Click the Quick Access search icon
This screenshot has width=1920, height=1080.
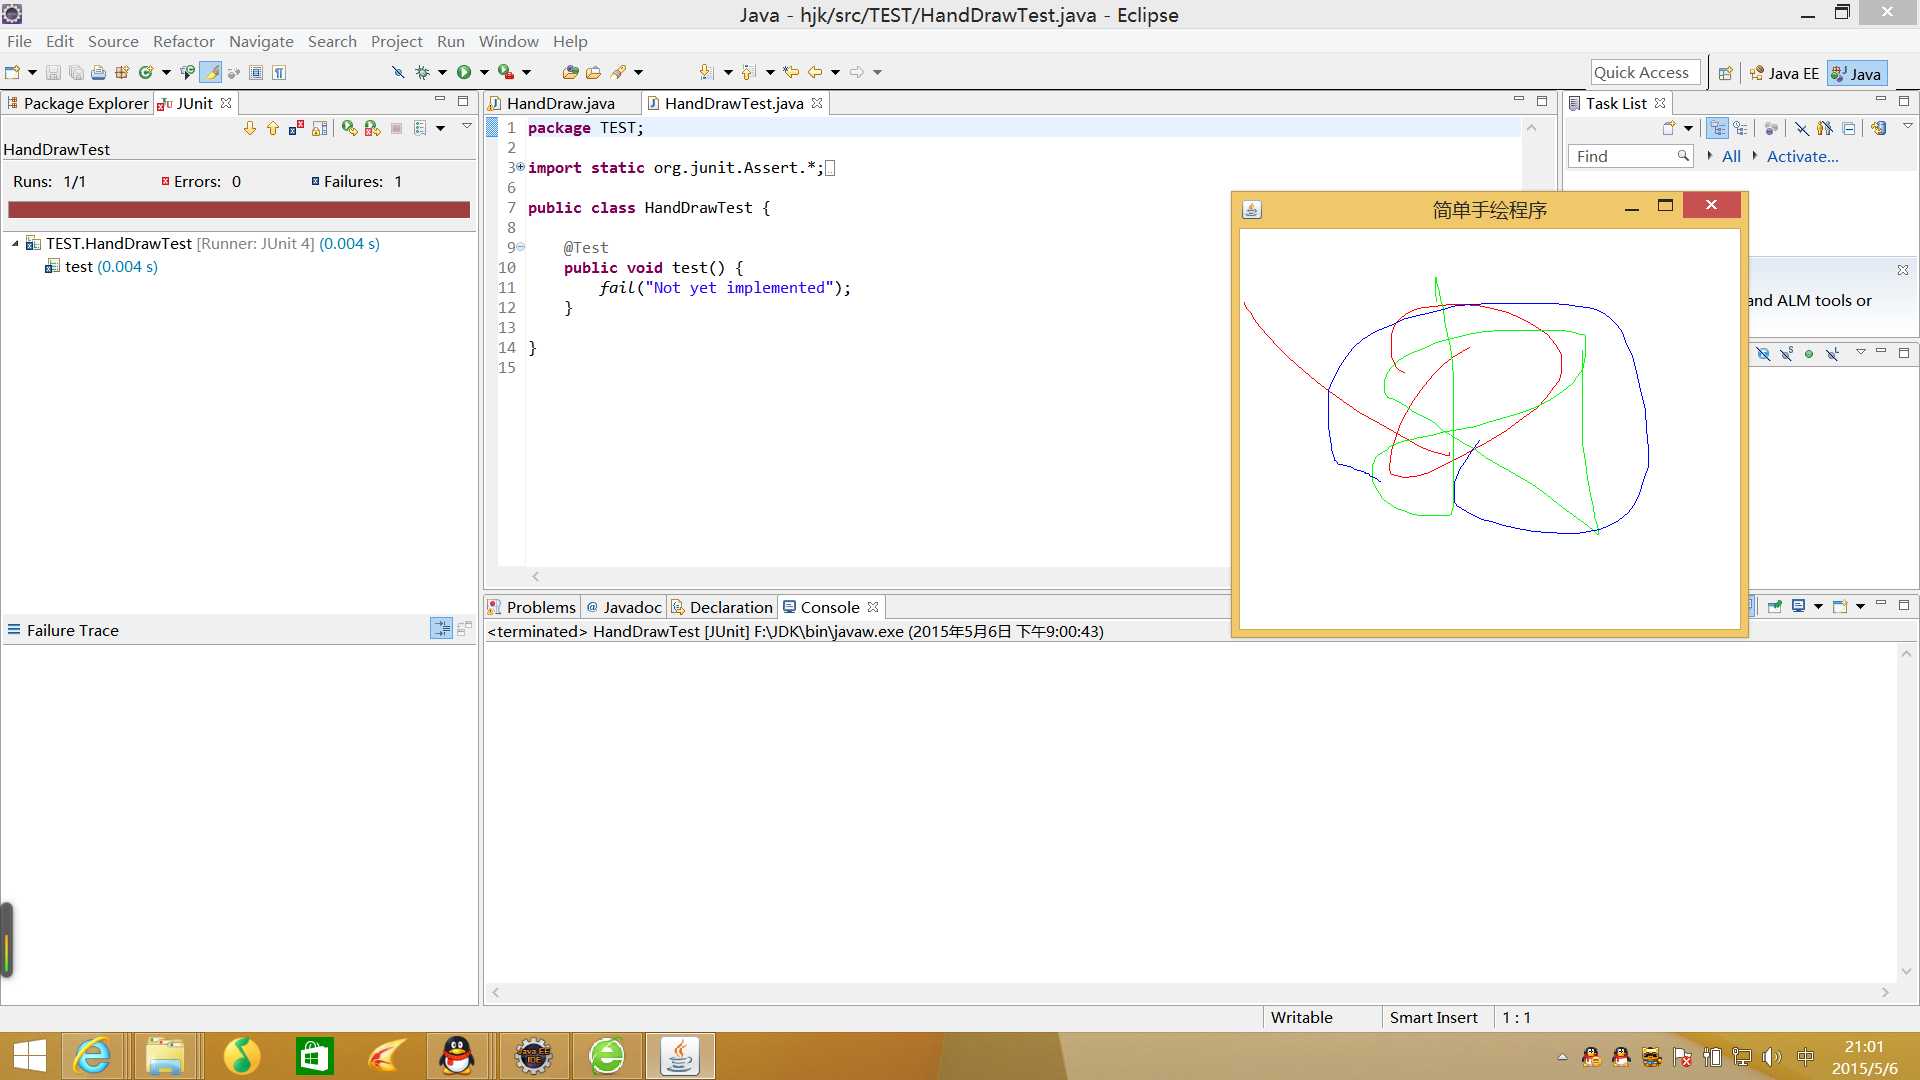click(1640, 71)
